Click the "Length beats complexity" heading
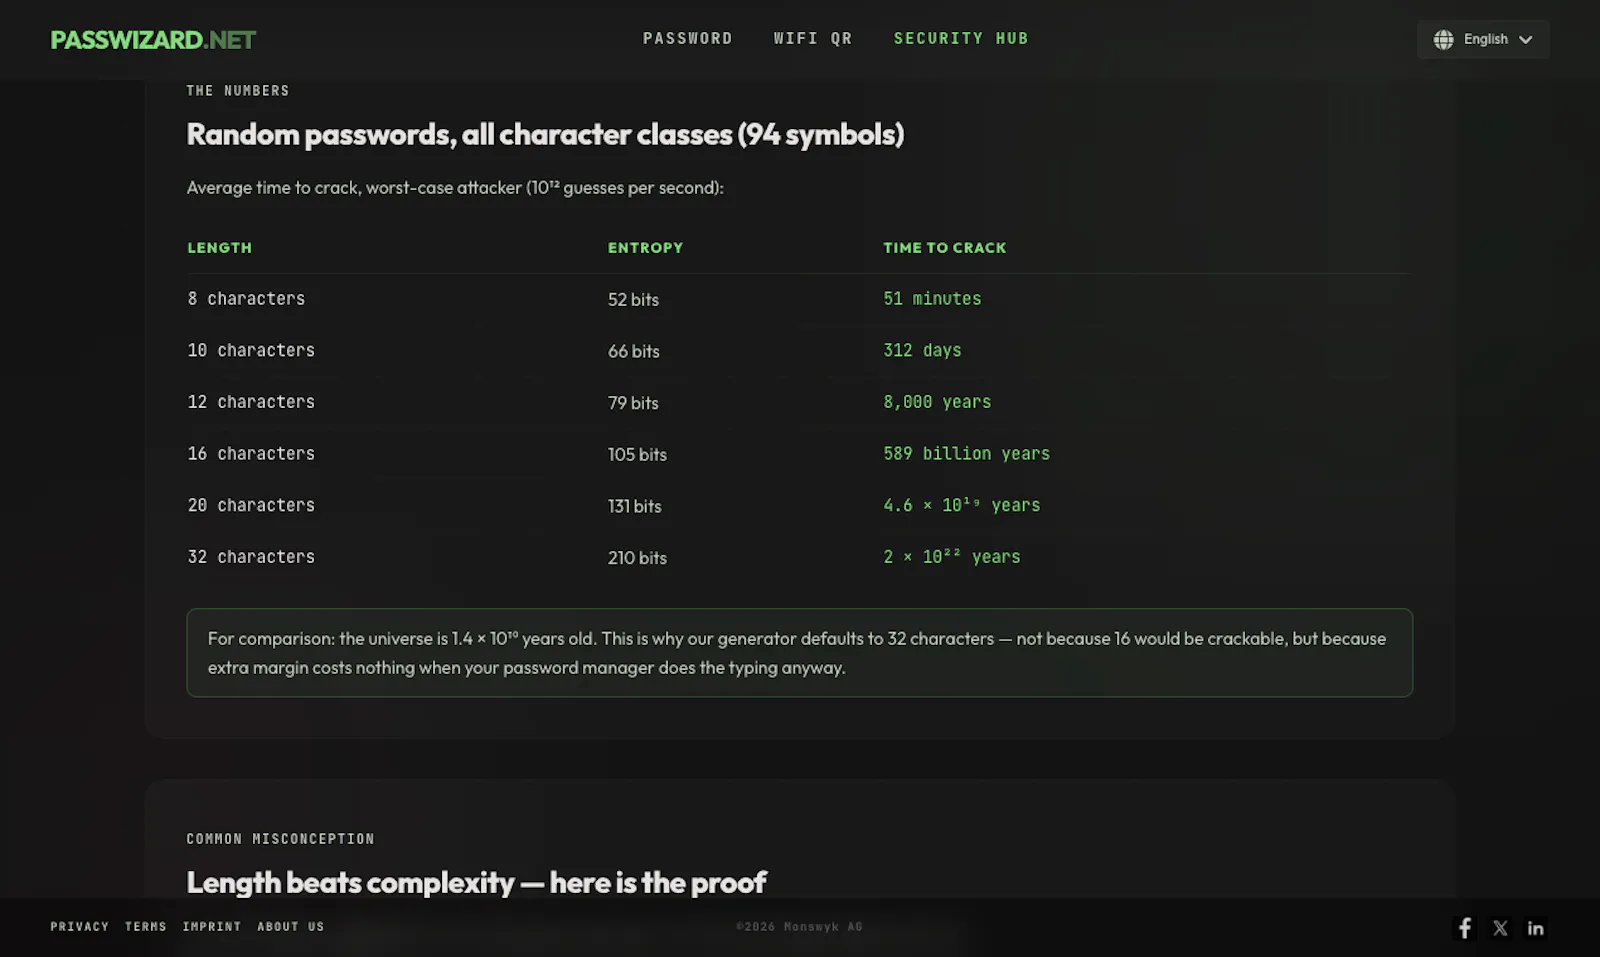The width and height of the screenshot is (1600, 957). (476, 882)
